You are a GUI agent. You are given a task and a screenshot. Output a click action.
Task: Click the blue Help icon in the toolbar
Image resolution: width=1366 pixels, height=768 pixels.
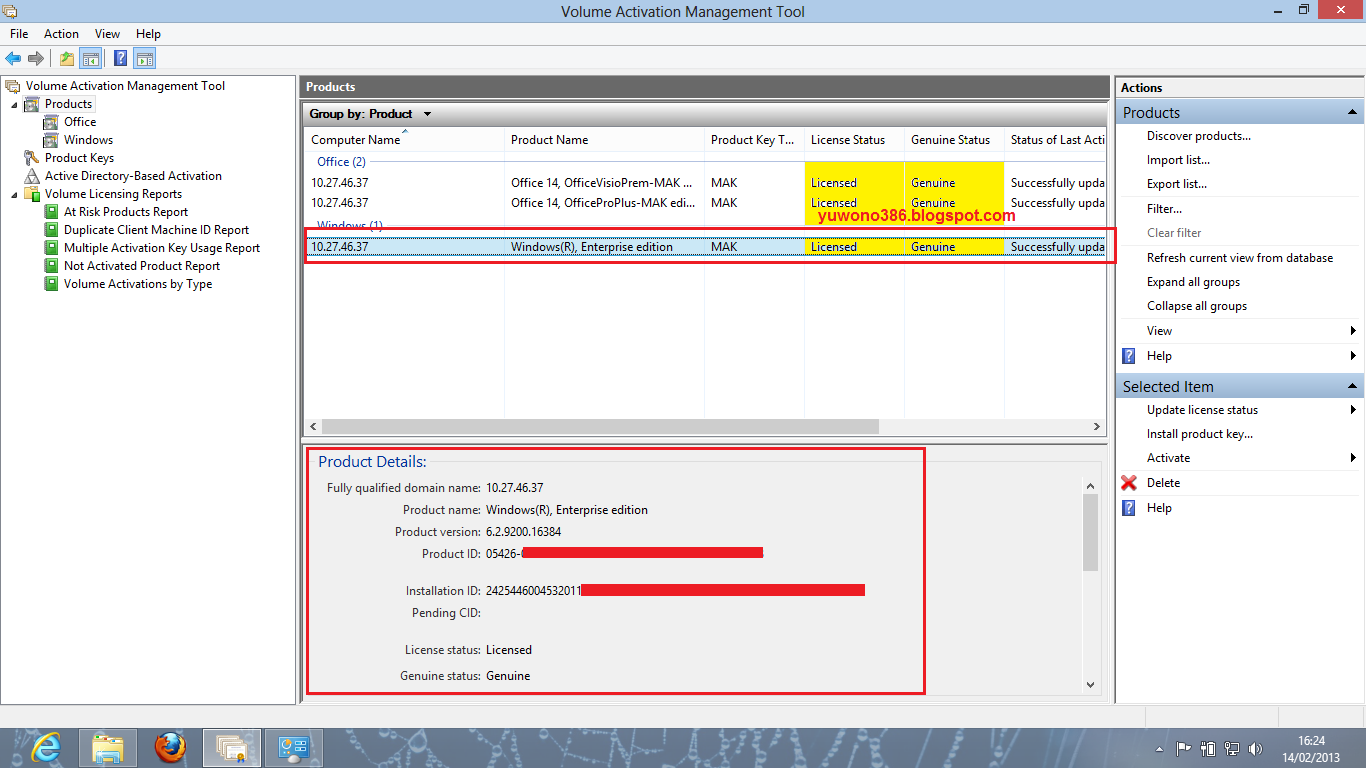[121, 58]
